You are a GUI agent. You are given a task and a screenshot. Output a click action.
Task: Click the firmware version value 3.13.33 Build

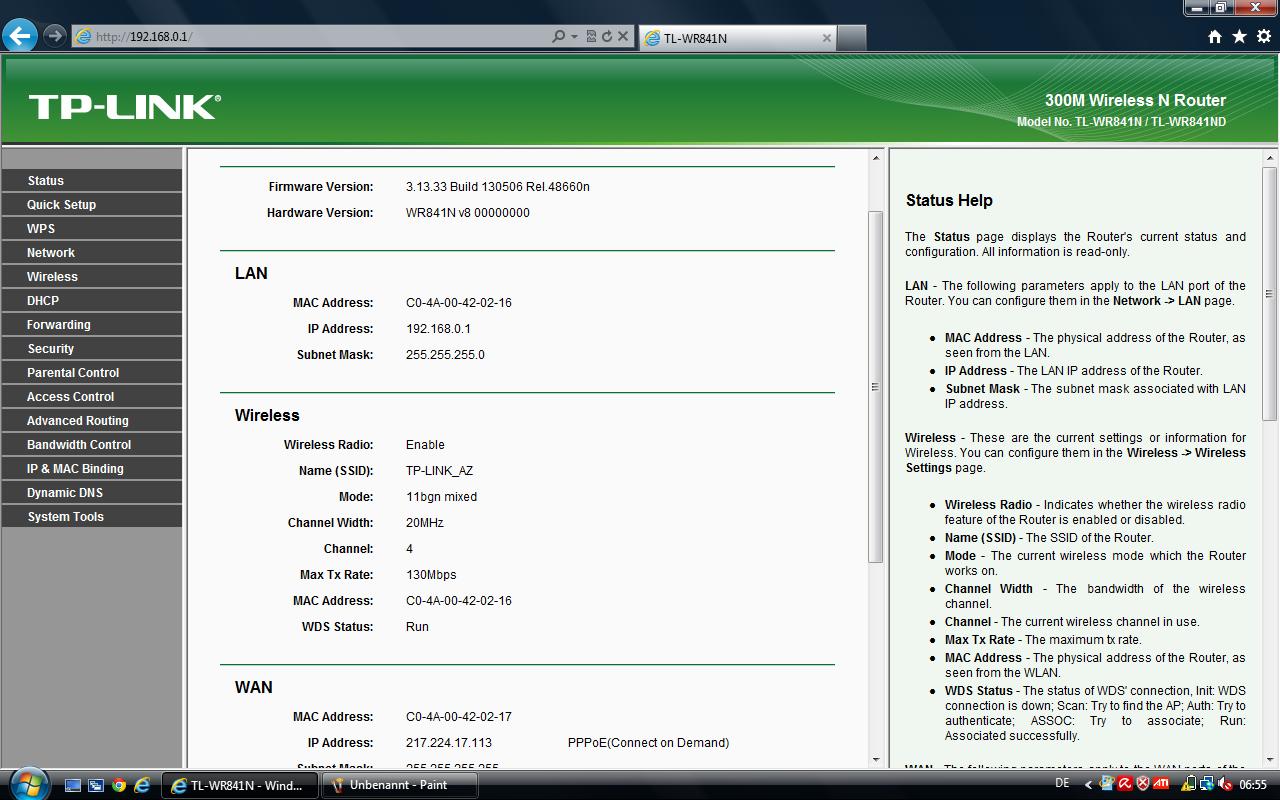(x=498, y=187)
